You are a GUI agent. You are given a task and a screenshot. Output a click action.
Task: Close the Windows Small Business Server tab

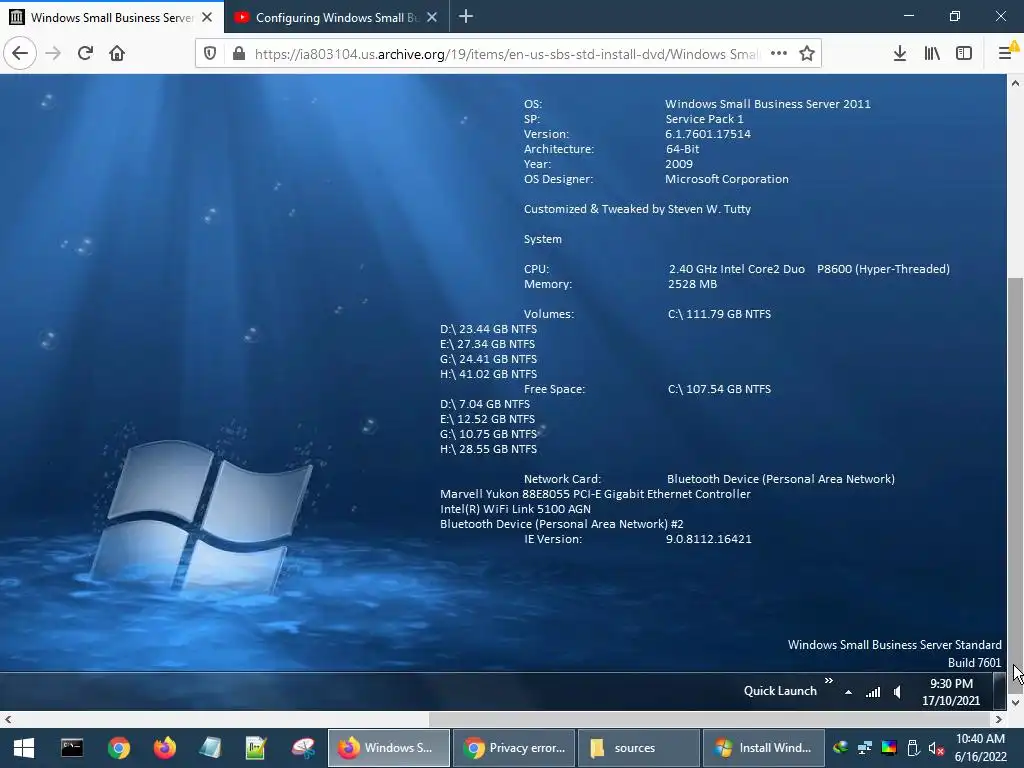pos(207,17)
